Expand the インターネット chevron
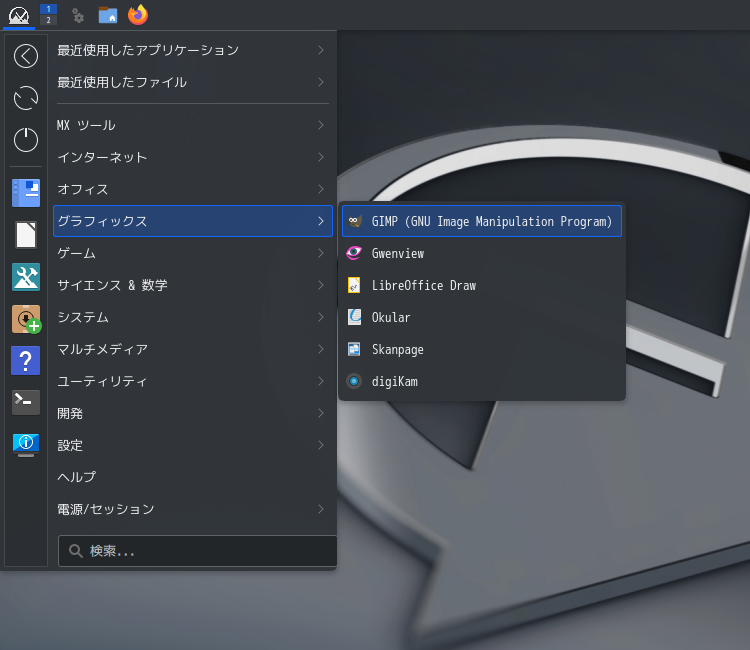 pyautogui.click(x=321, y=157)
